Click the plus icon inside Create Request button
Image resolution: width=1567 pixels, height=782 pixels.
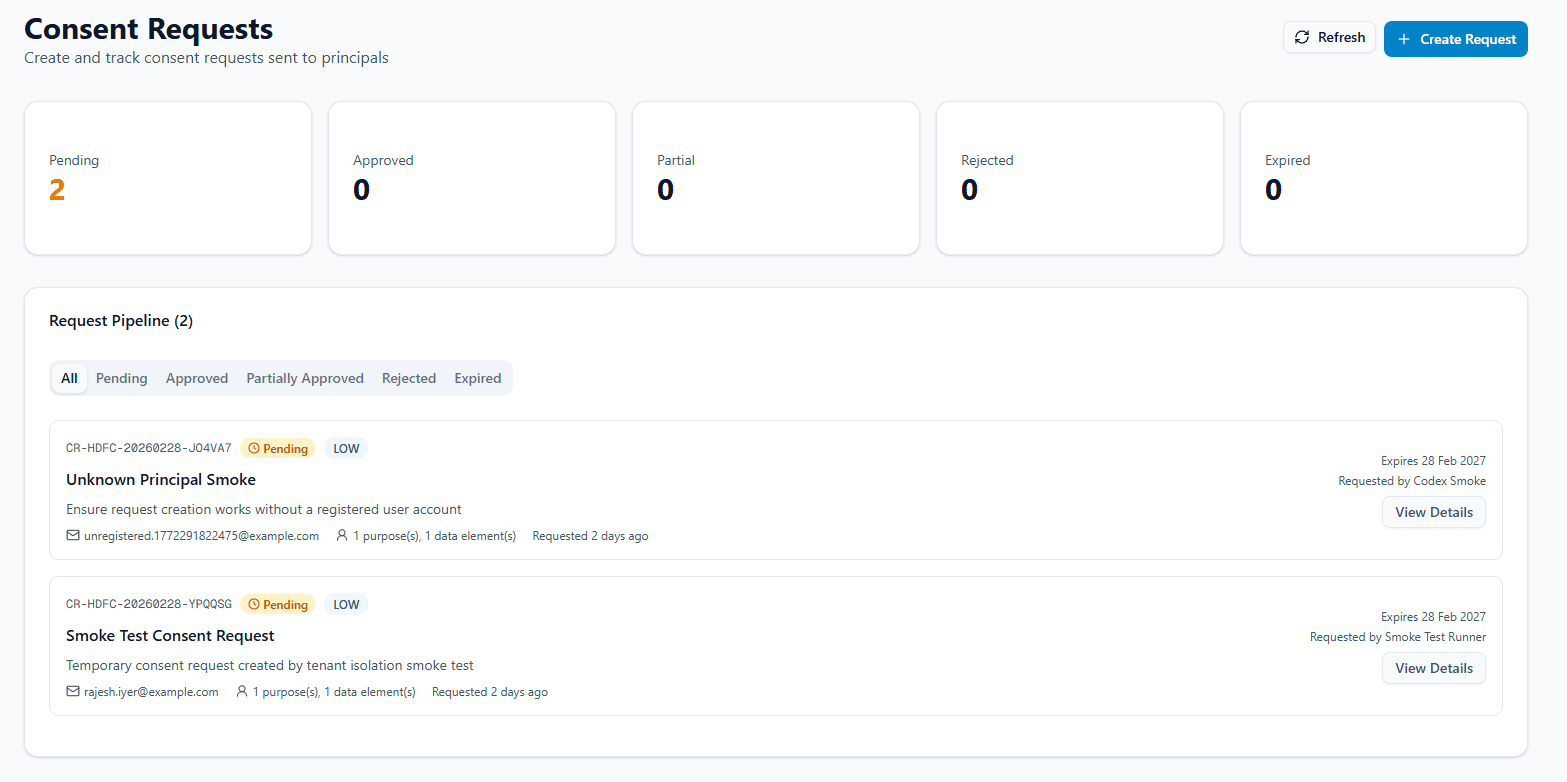1403,39
